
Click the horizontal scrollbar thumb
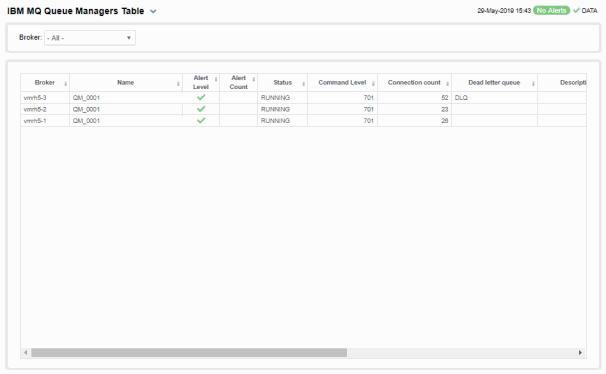189,352
